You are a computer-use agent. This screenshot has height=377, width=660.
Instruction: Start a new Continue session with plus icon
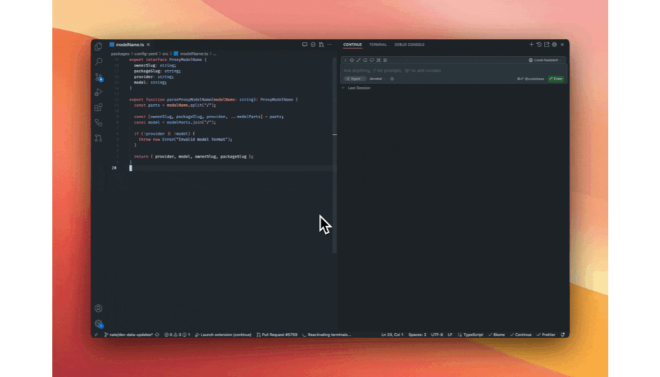531,45
